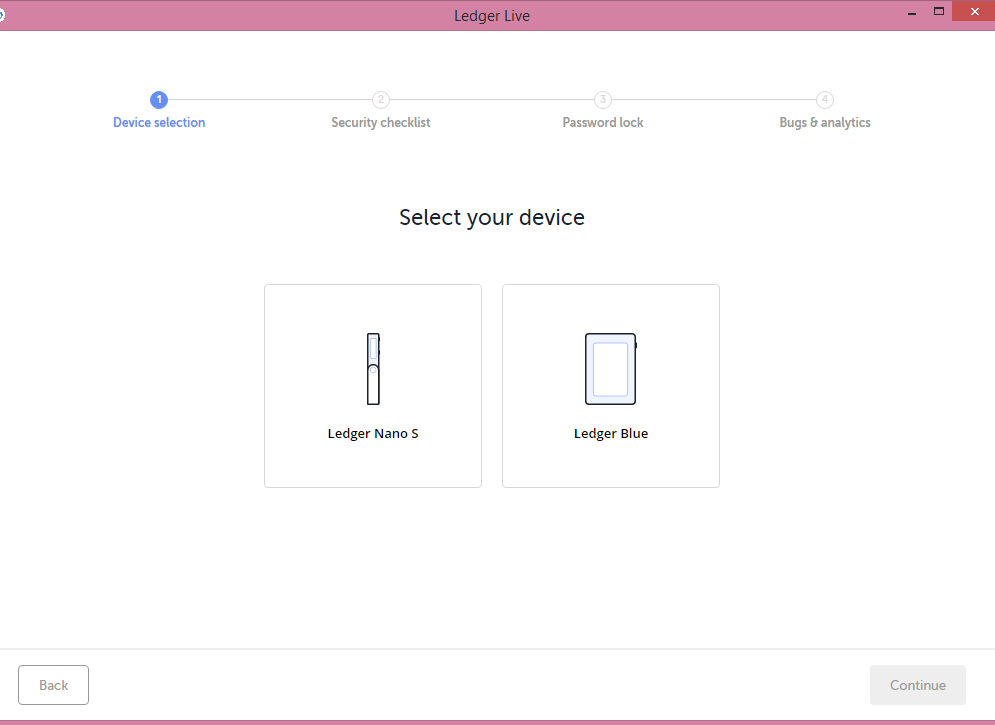995x725 pixels.
Task: Open the Device selection step label
Action: 159,122
